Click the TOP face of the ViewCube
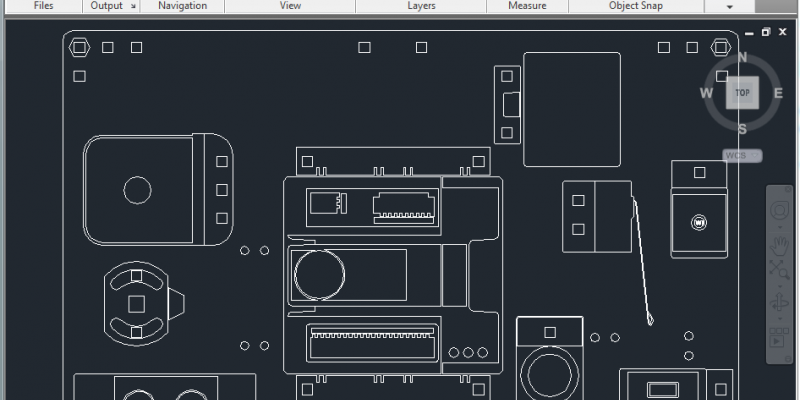Screen dimensions: 800x400 pyautogui.click(x=742, y=93)
